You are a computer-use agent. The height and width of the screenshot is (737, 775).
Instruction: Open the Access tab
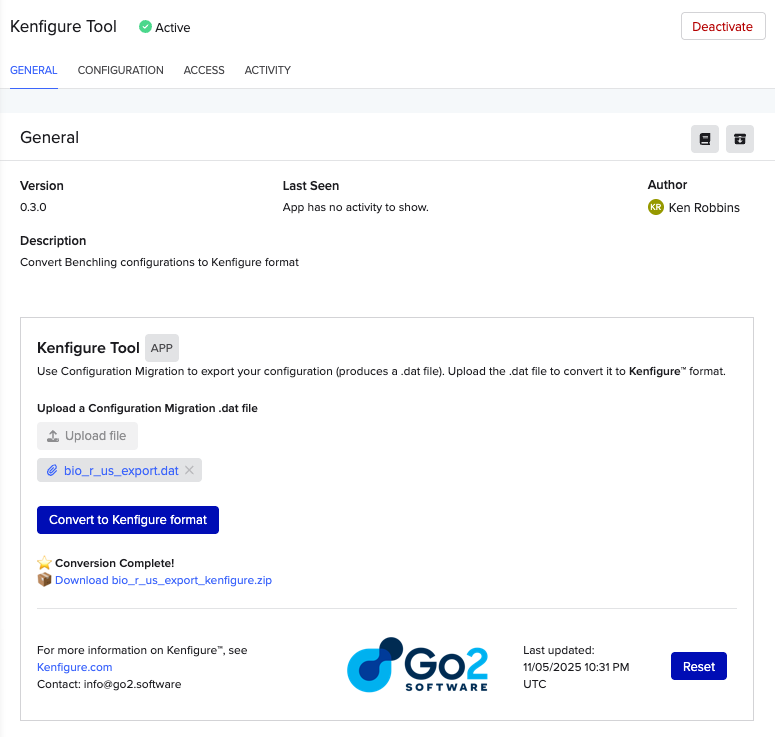tap(204, 71)
